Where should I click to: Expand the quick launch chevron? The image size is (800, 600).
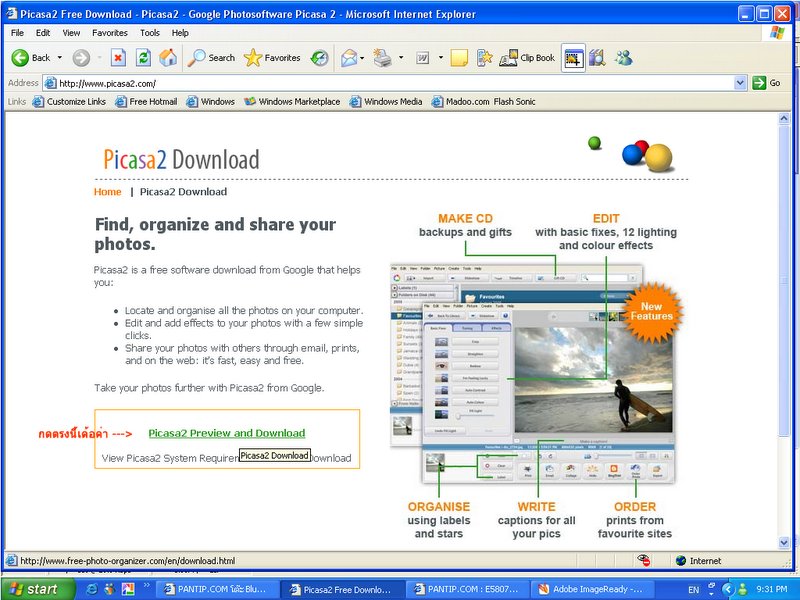tap(146, 586)
